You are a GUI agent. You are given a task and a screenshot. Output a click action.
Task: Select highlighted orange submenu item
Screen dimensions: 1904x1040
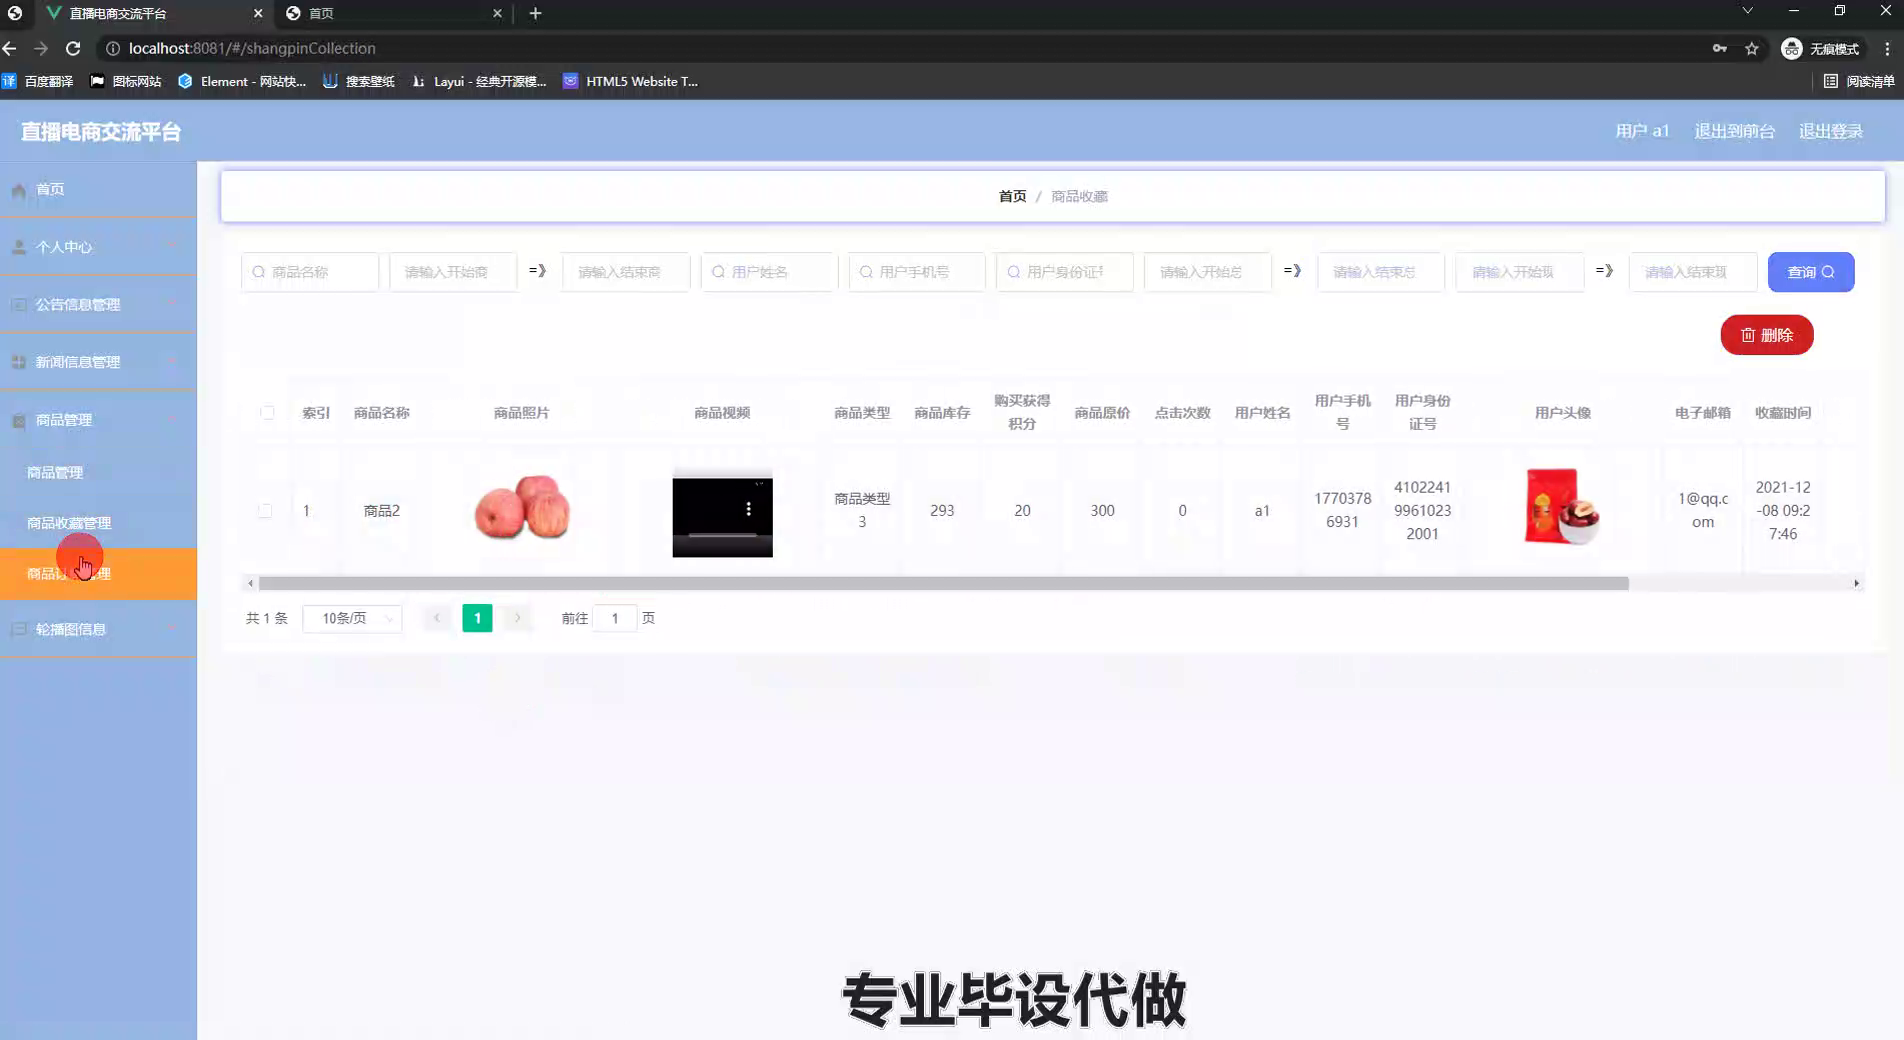pyautogui.click(x=98, y=574)
